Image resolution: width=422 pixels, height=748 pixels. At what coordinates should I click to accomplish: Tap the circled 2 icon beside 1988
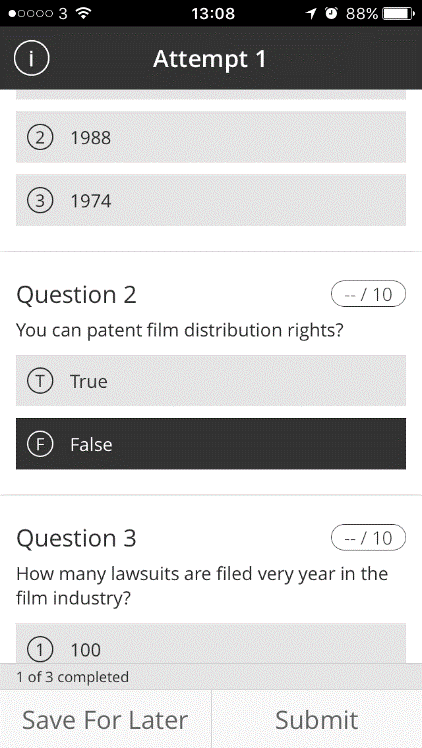[x=40, y=138]
